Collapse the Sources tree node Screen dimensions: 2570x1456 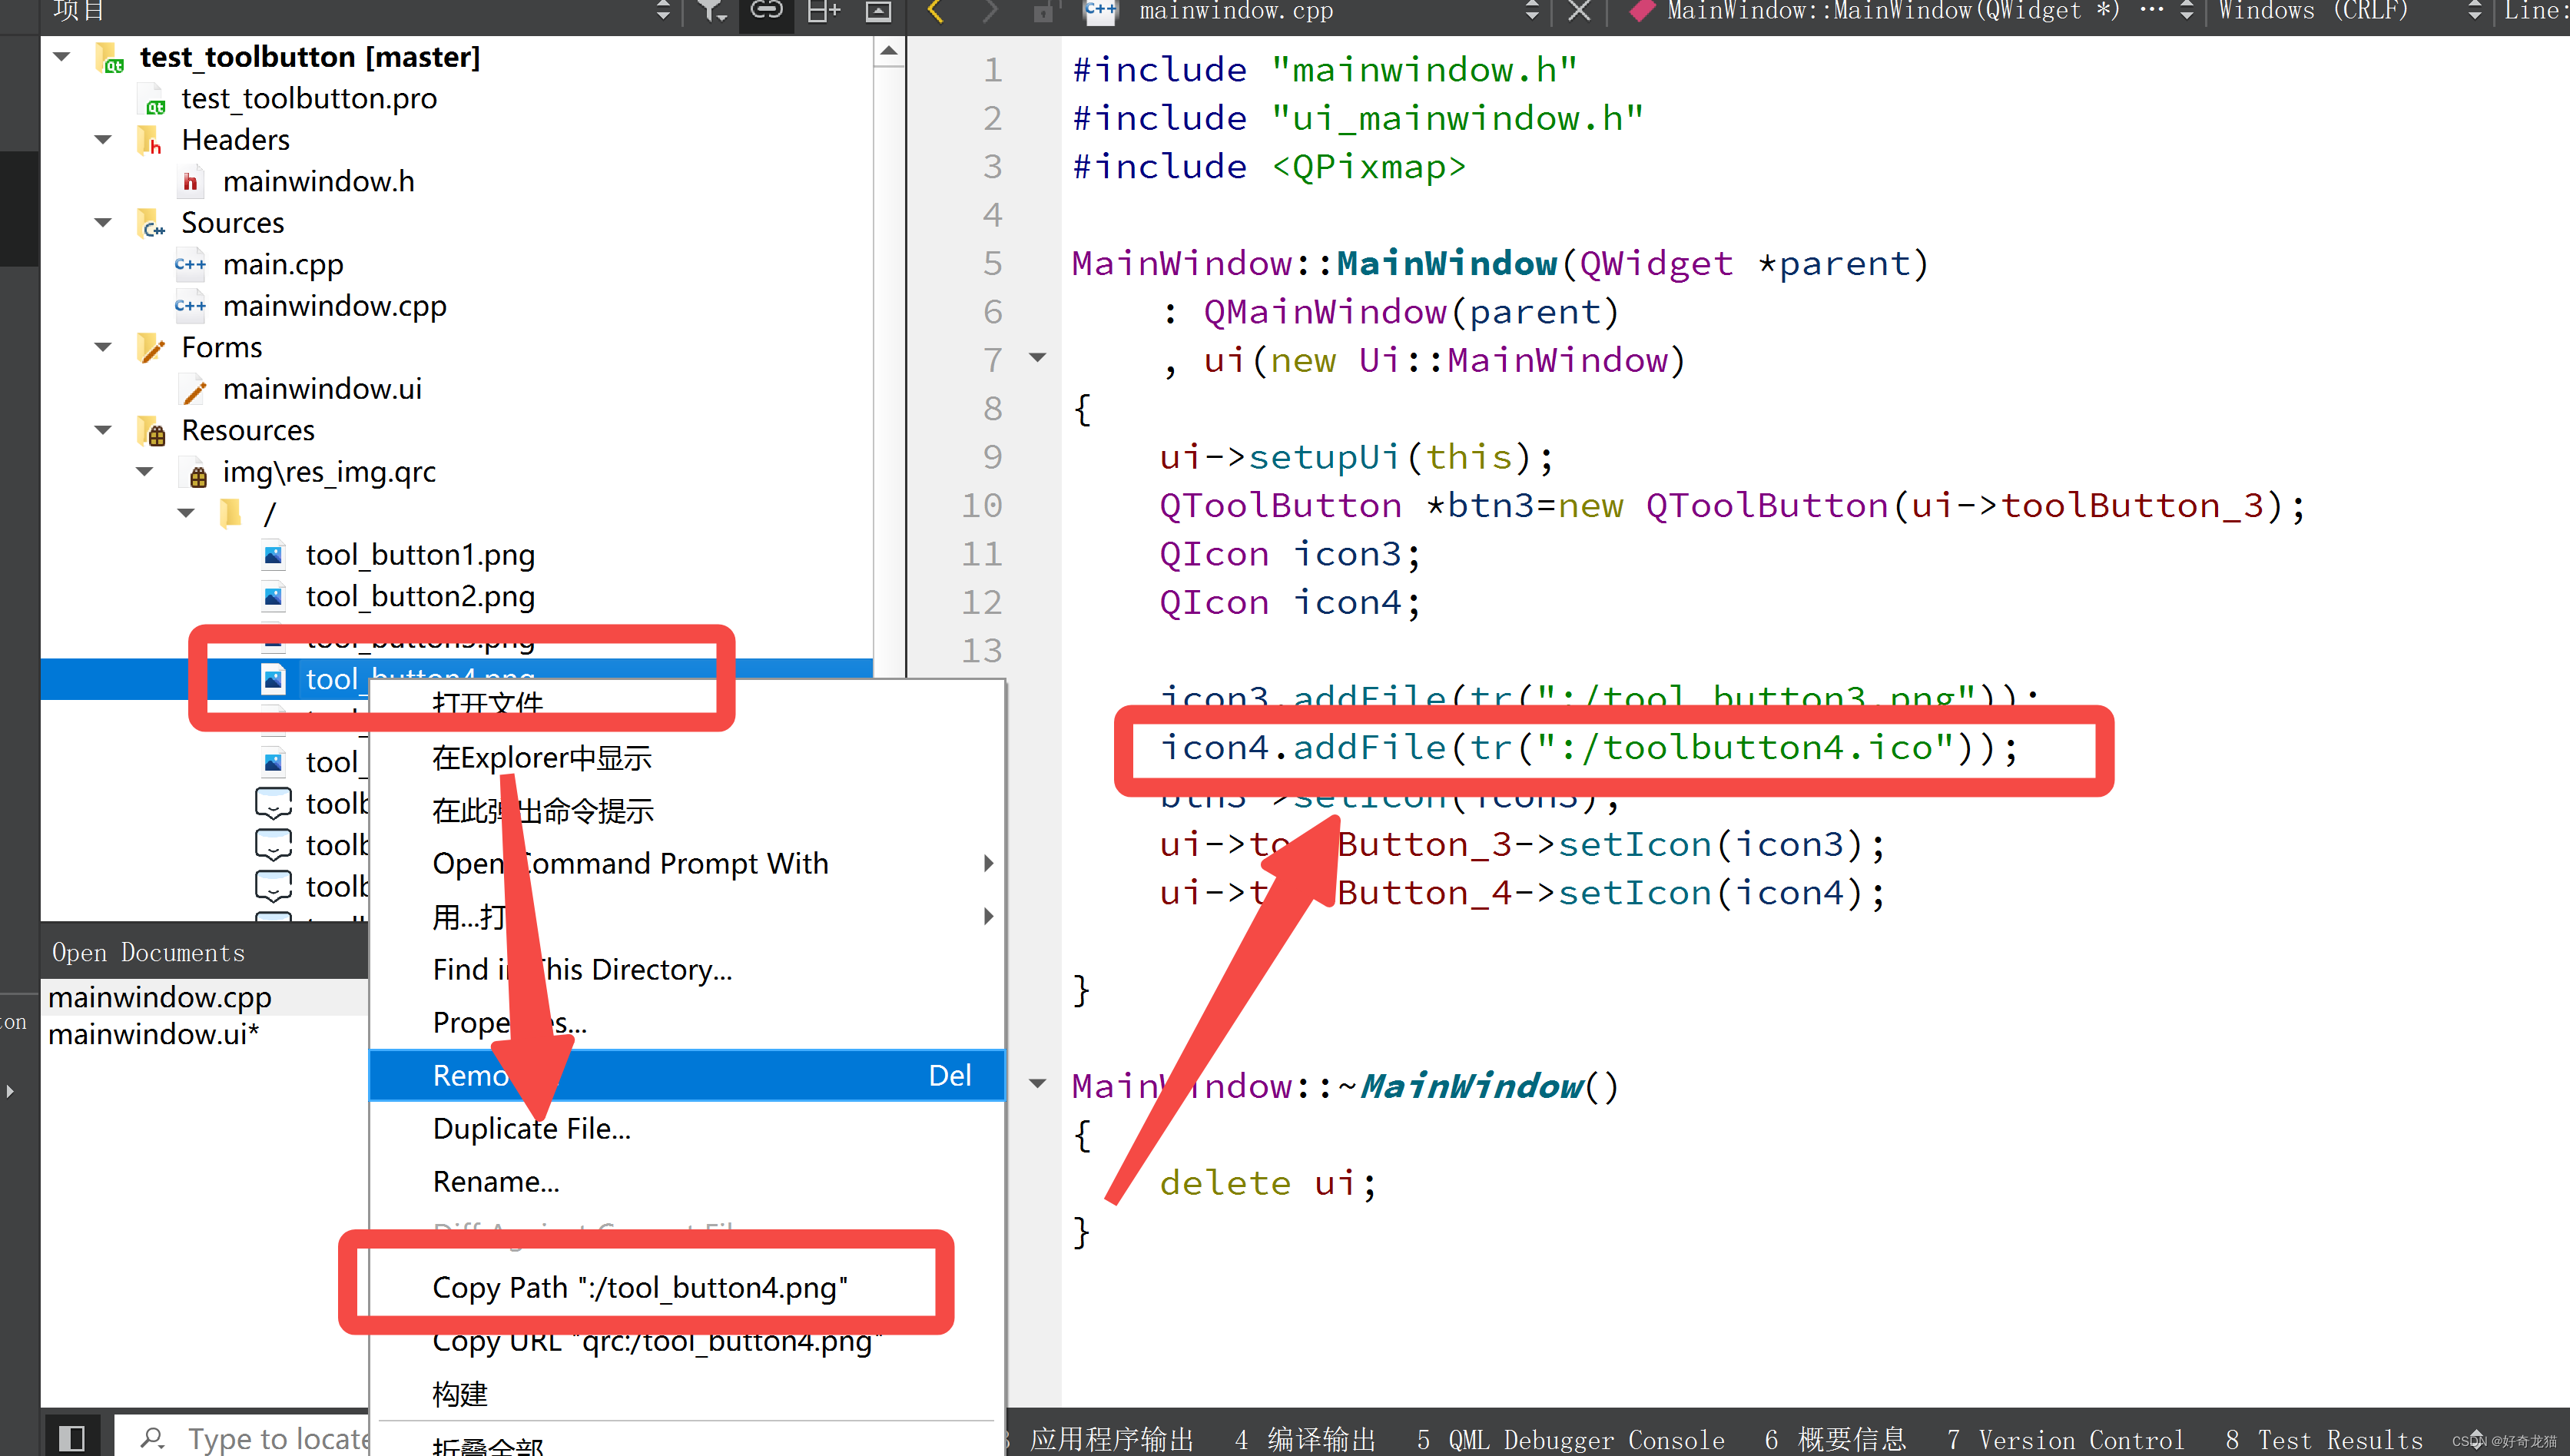(103, 223)
